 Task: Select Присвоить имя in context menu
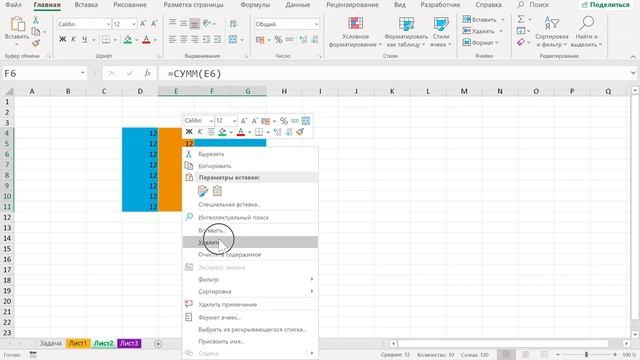(250, 341)
